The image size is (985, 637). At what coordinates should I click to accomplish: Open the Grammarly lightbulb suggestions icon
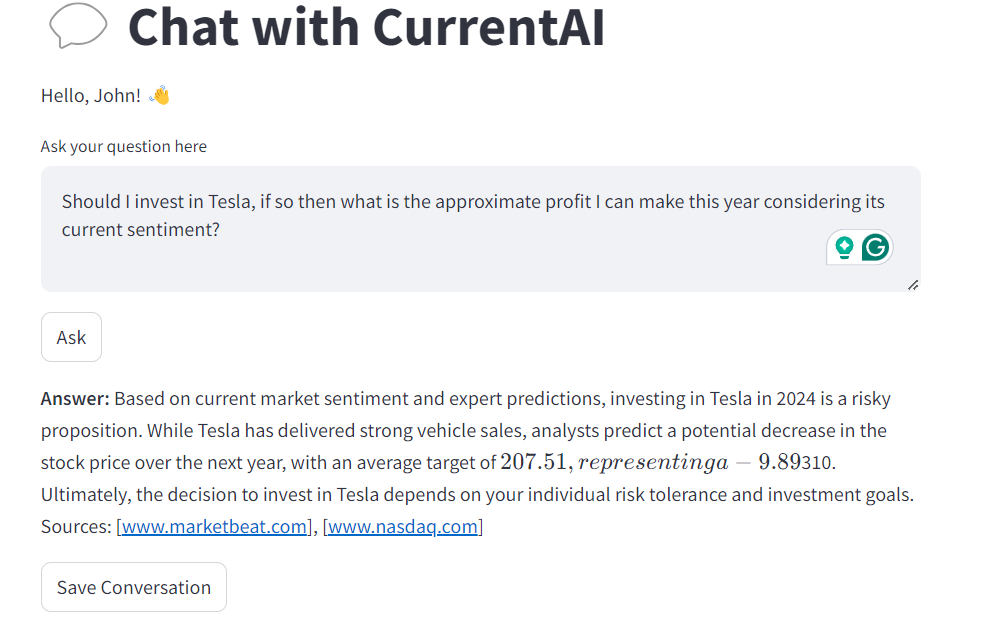coord(844,247)
